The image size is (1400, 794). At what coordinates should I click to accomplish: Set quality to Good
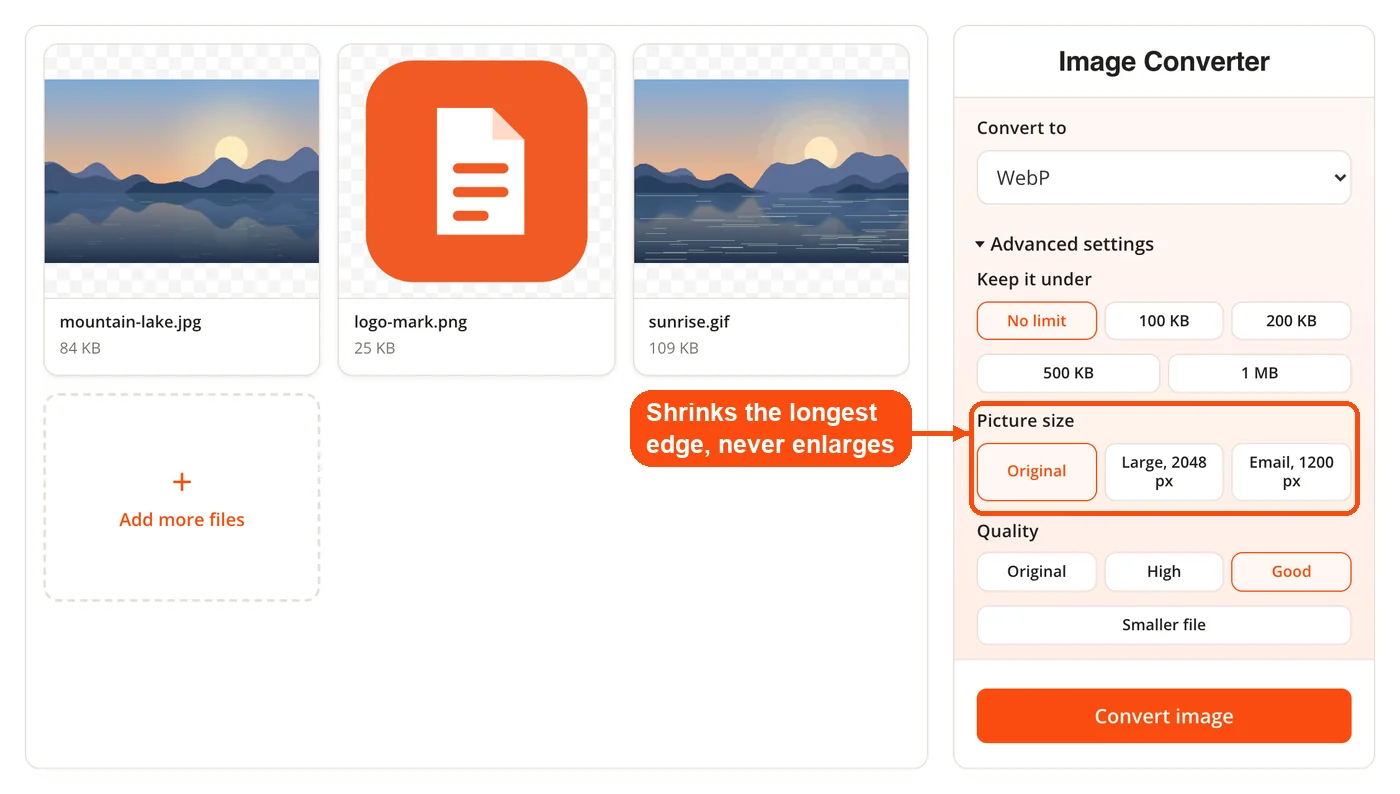click(x=1291, y=572)
